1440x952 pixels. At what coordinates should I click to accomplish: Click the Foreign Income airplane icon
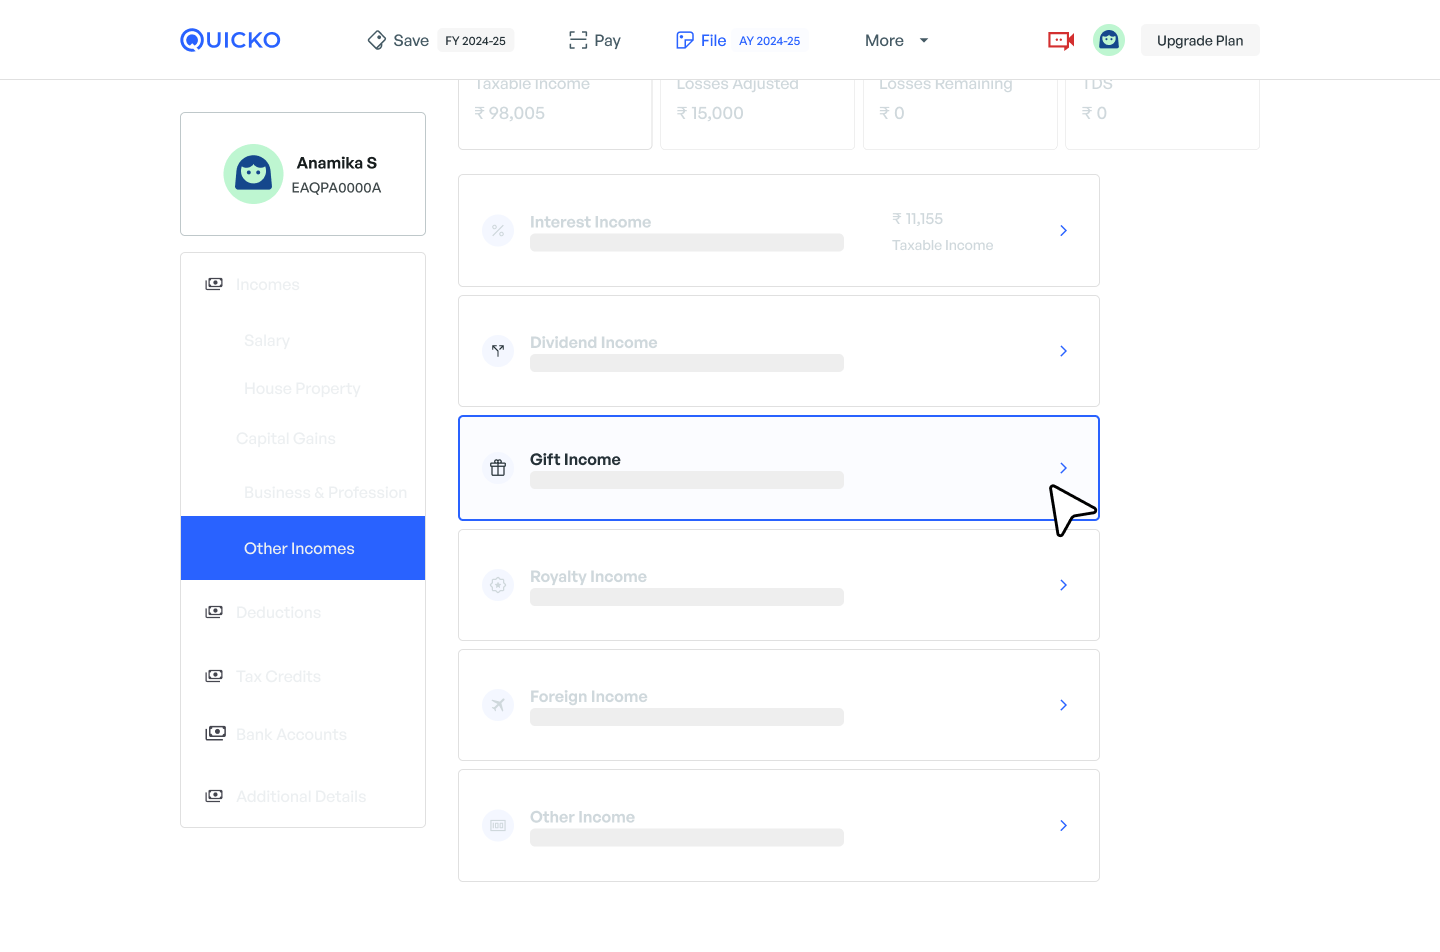(498, 705)
